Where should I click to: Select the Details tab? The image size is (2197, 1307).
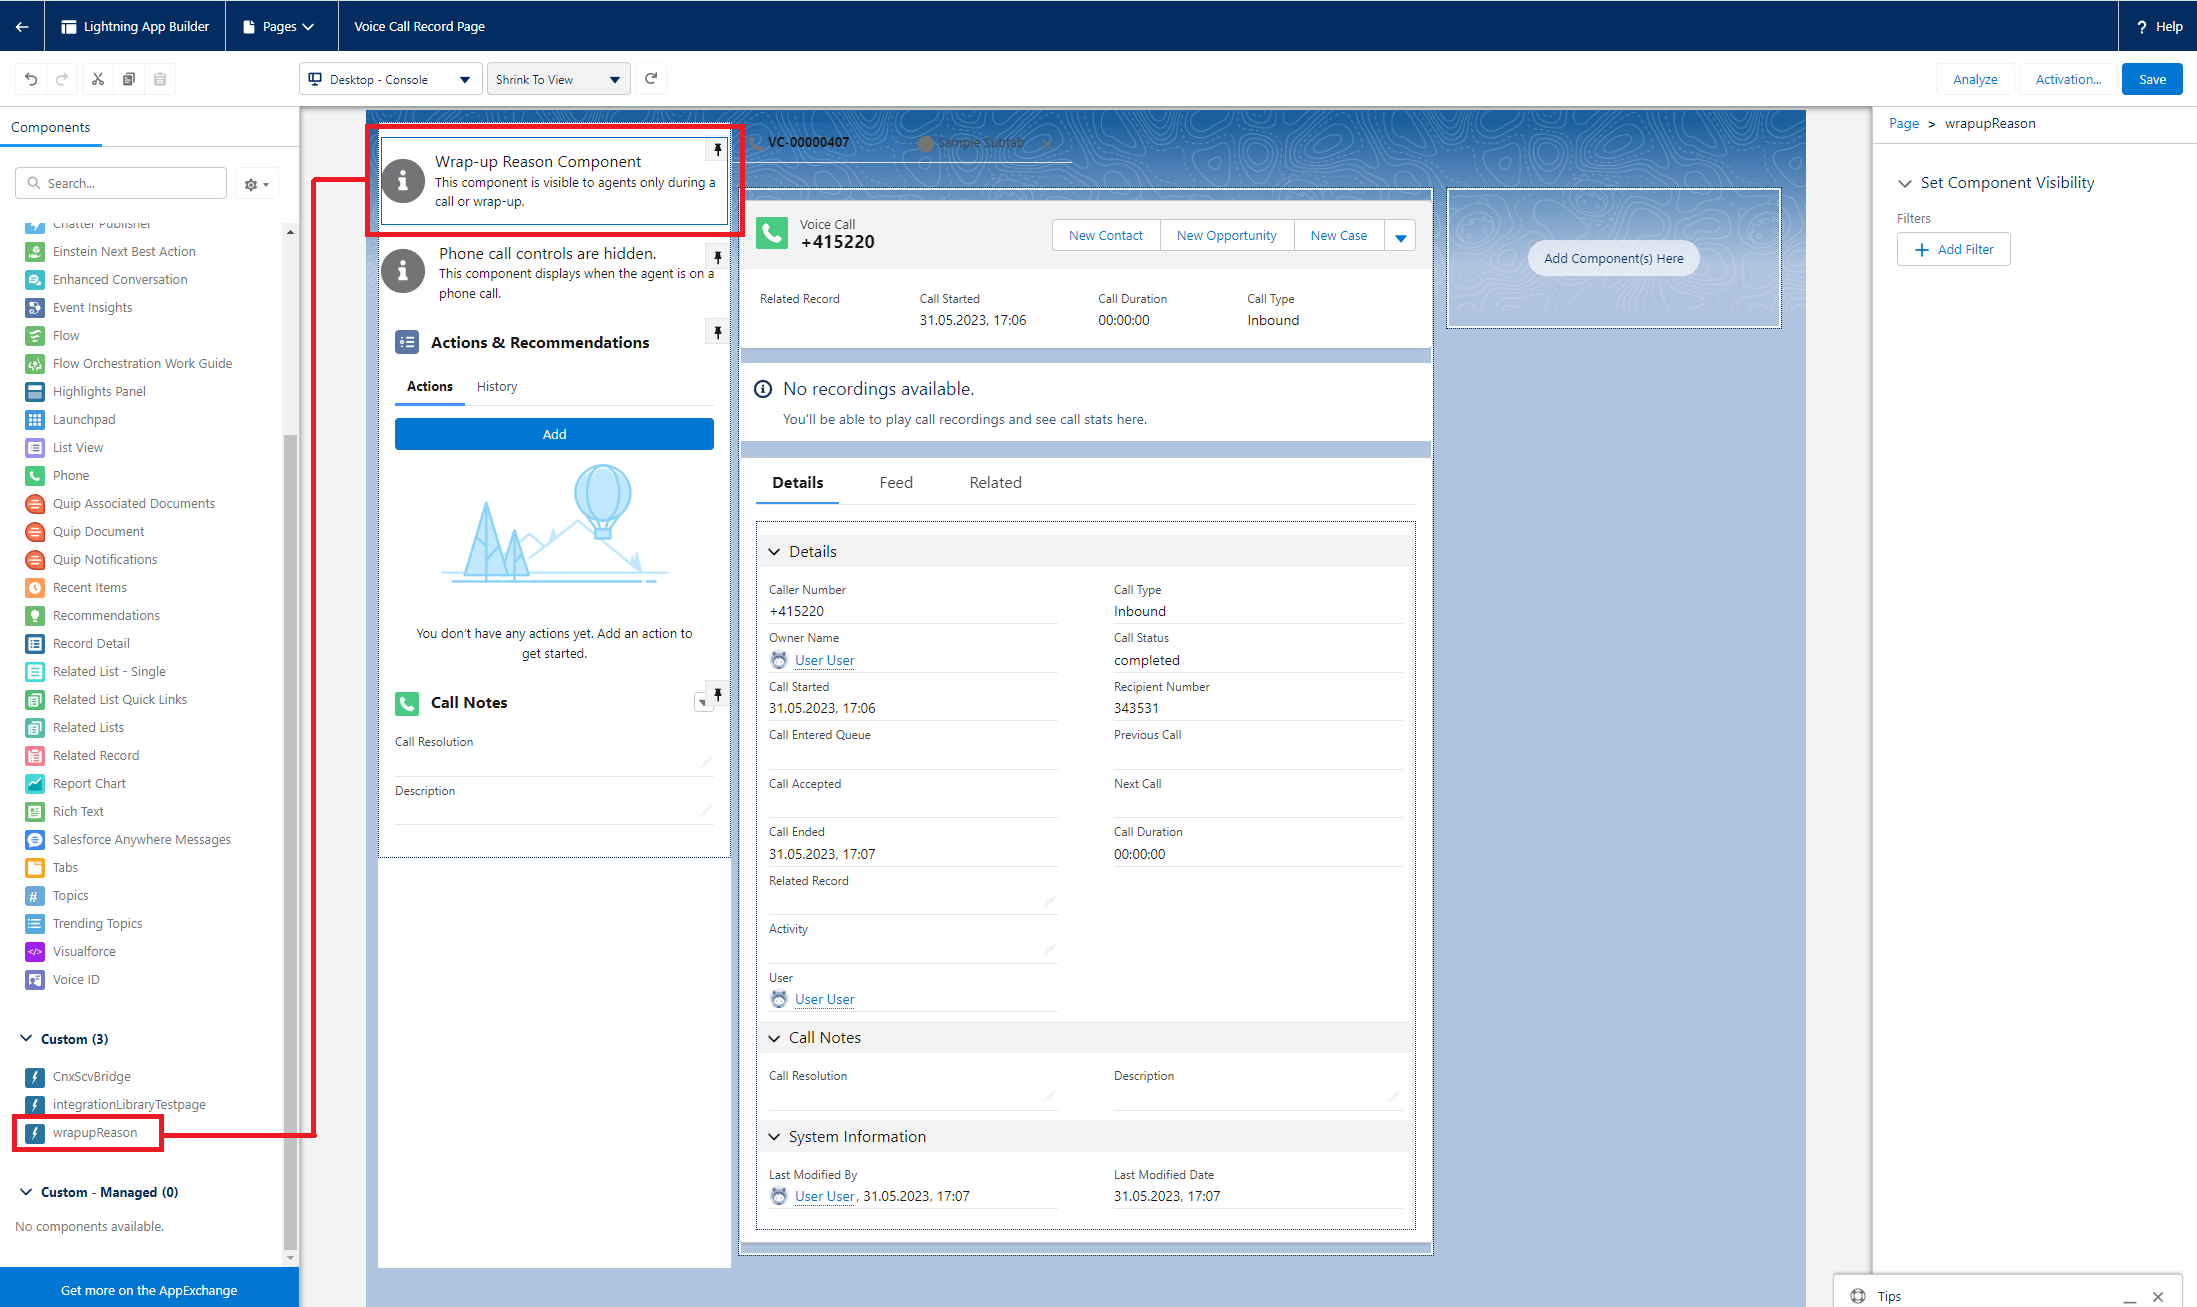[798, 483]
